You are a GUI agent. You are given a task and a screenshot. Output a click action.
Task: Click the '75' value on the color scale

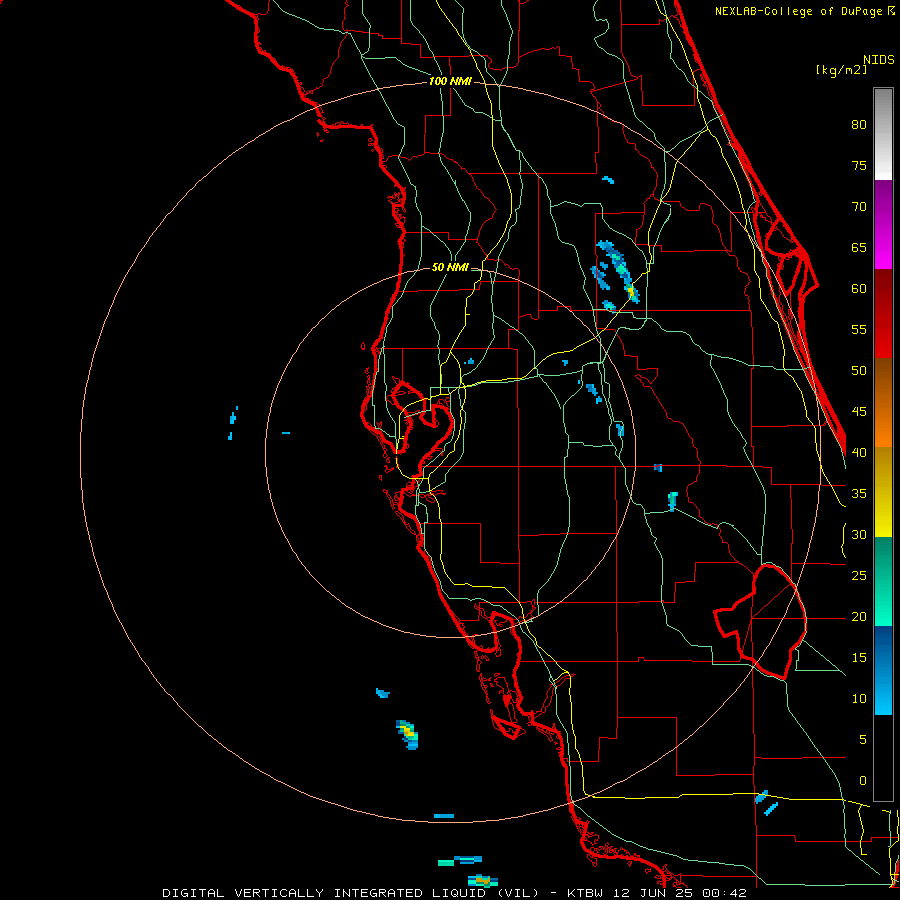[x=859, y=166]
